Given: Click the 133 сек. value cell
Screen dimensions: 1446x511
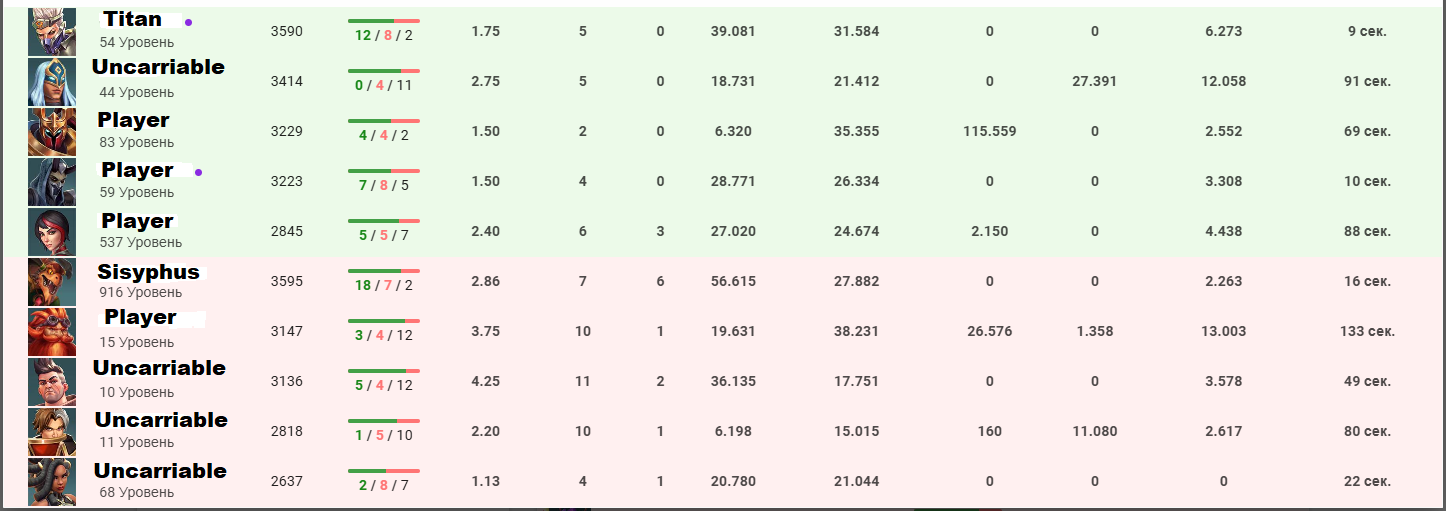Looking at the screenshot, I should [1368, 331].
